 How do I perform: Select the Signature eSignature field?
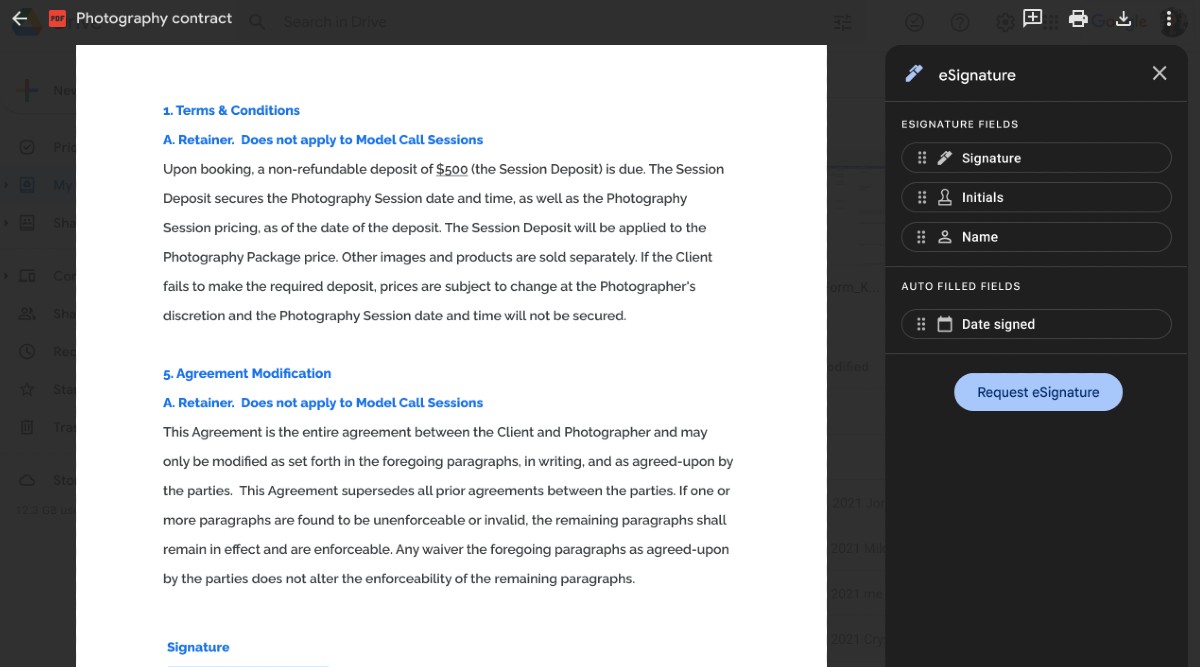coord(1036,158)
